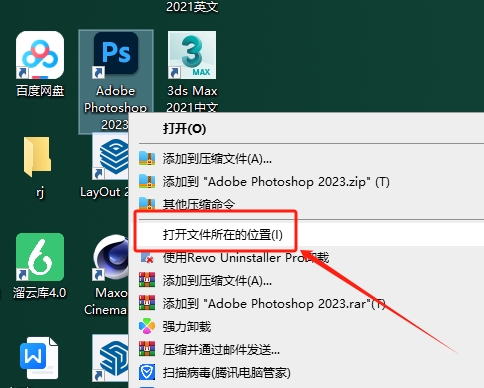Select the 溜云库4.0 desktop icon
Viewport: 484px width, 388px height.
pyautogui.click(x=40, y=257)
